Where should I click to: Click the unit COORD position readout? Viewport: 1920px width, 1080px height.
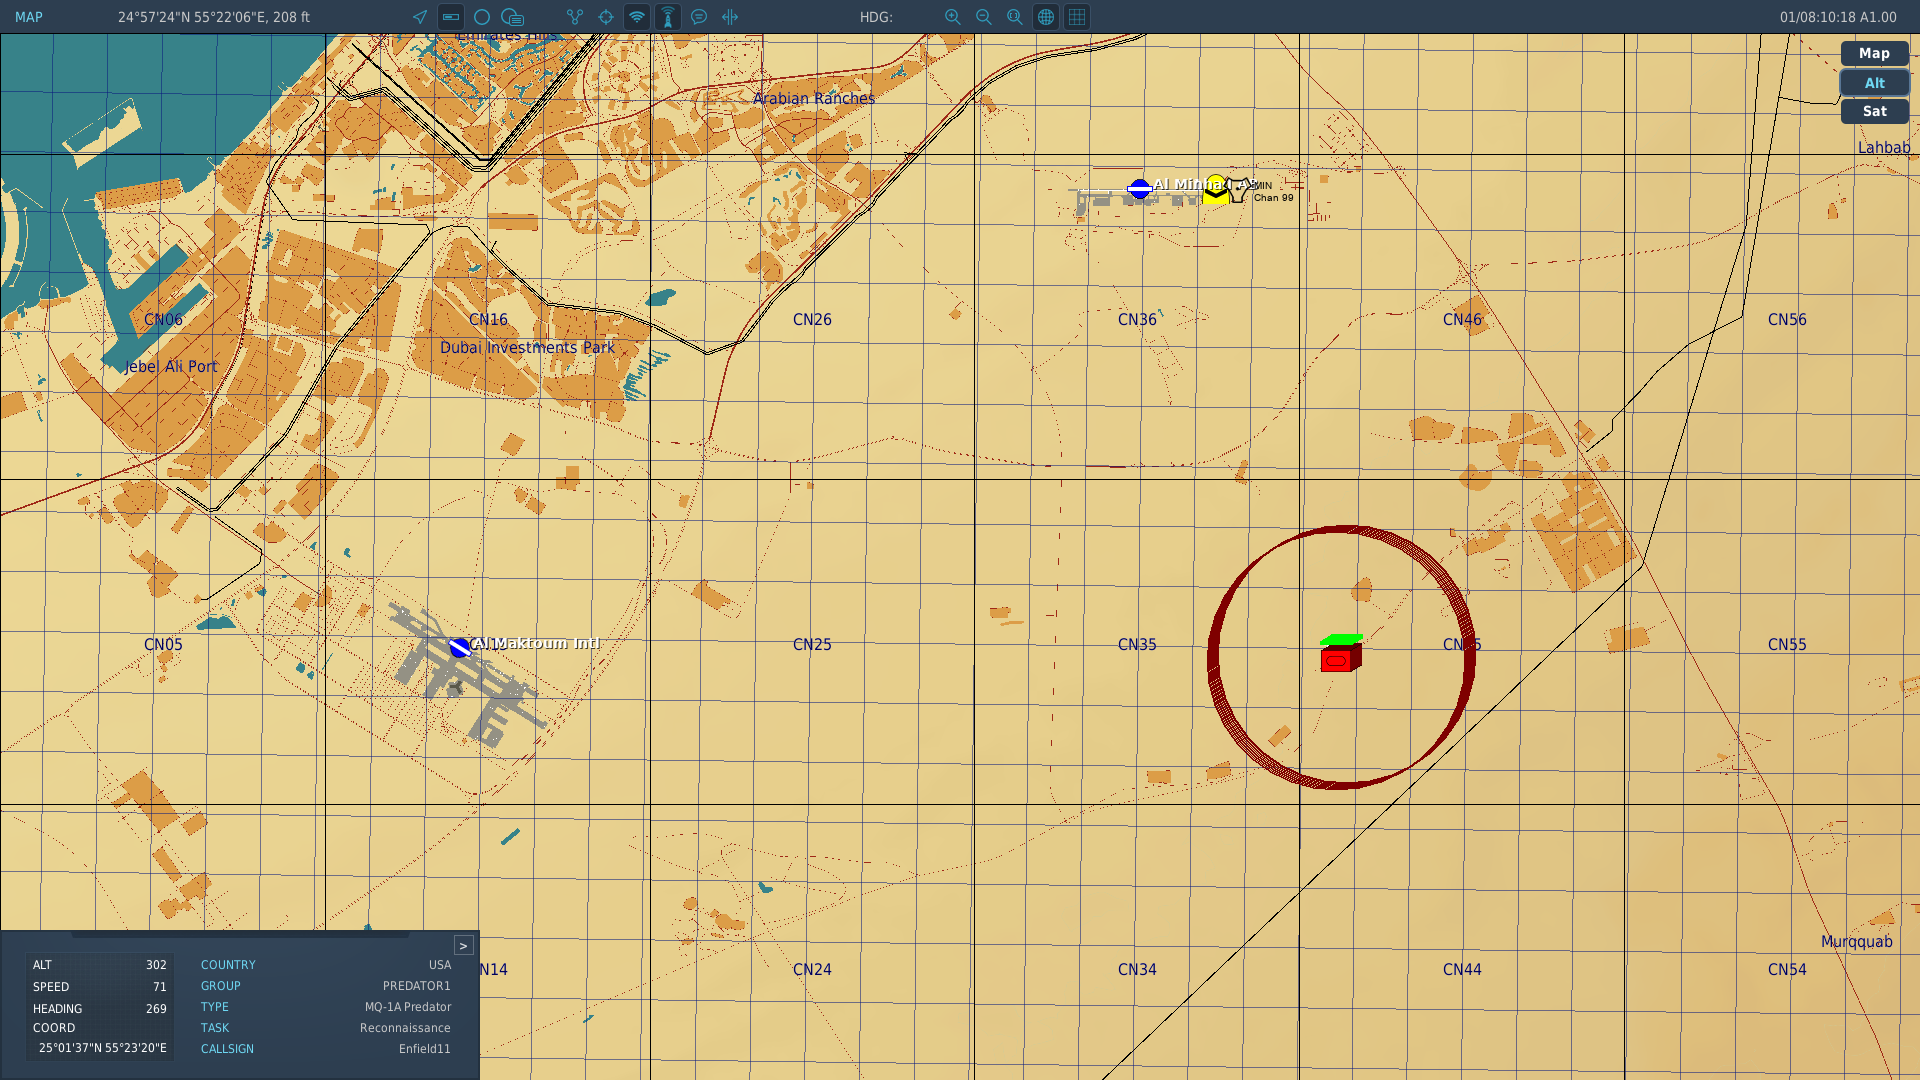pyautogui.click(x=103, y=1048)
